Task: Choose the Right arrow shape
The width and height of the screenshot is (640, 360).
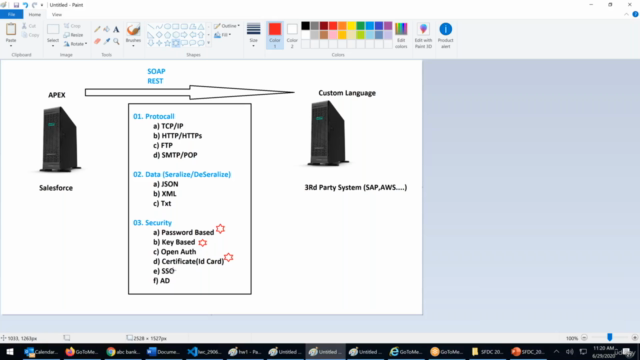Action: pyautogui.click(x=184, y=35)
